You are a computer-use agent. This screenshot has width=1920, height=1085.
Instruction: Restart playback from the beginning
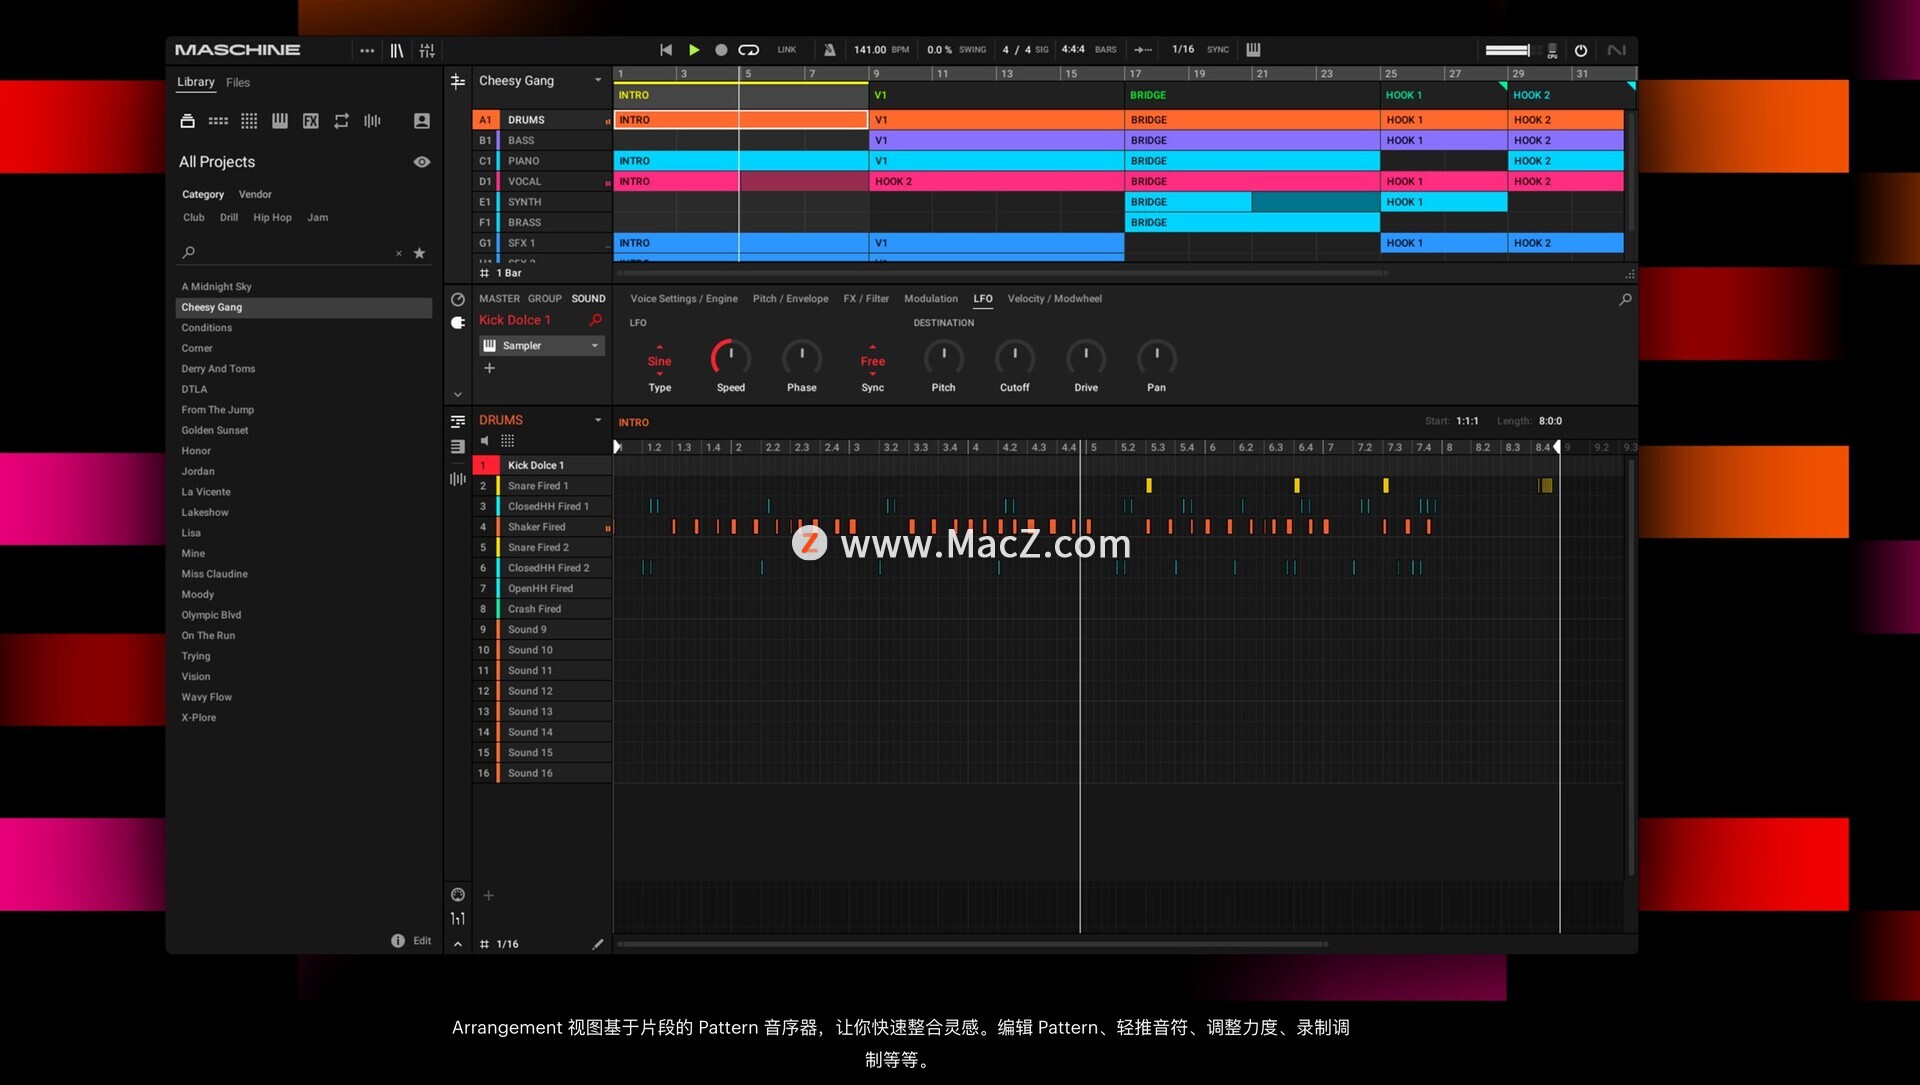click(666, 50)
